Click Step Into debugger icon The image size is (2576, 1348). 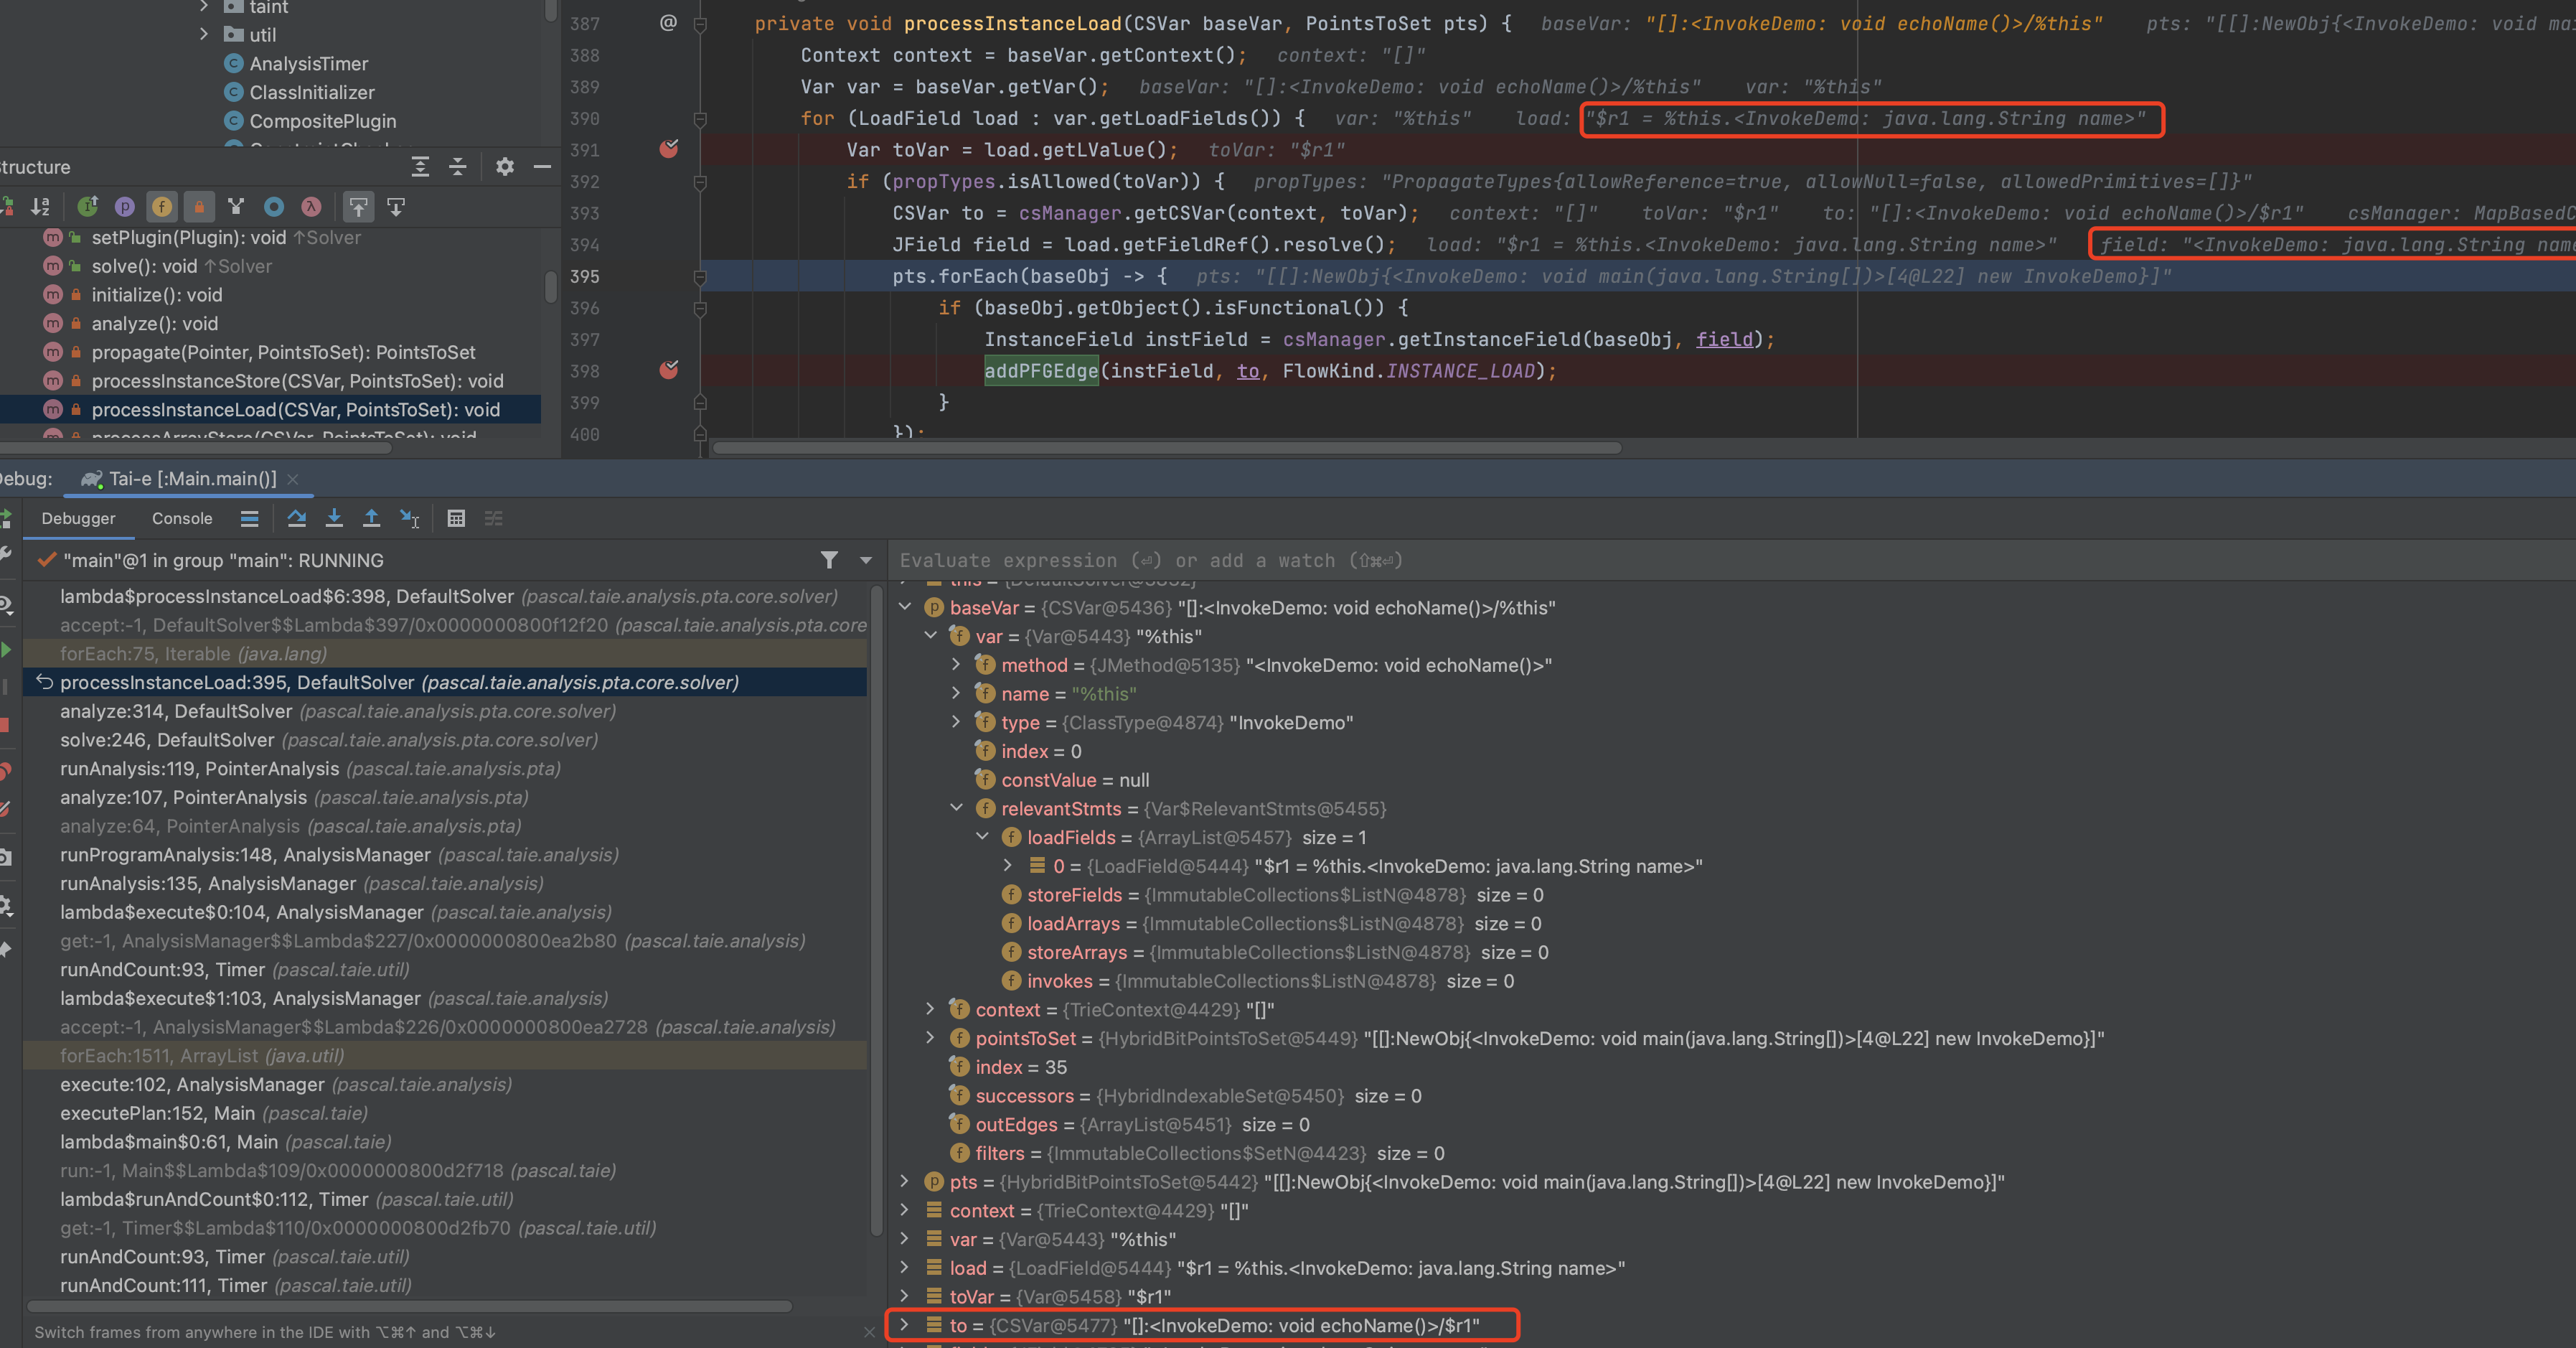pyautogui.click(x=334, y=518)
